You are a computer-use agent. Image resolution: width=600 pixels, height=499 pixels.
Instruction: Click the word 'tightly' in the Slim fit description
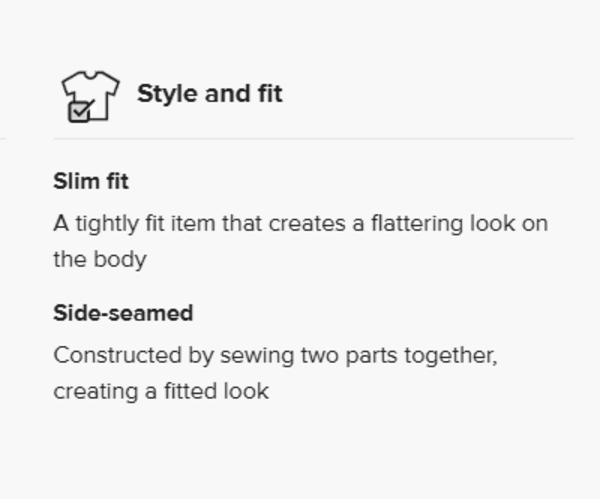107,224
